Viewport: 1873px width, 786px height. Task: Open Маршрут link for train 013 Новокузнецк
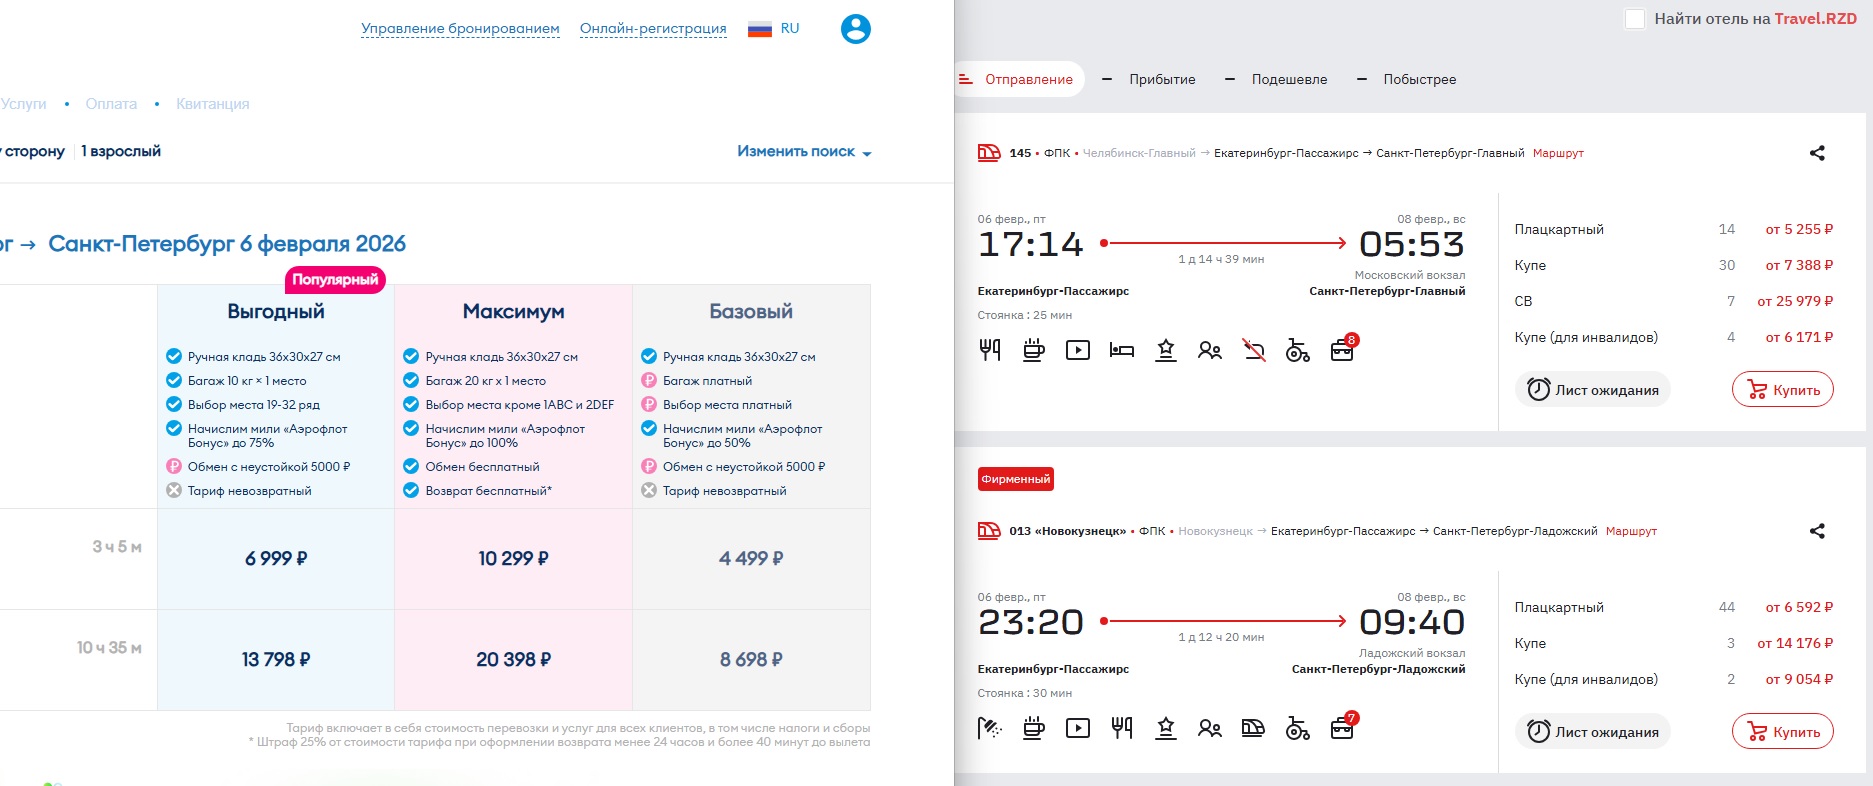click(1631, 531)
